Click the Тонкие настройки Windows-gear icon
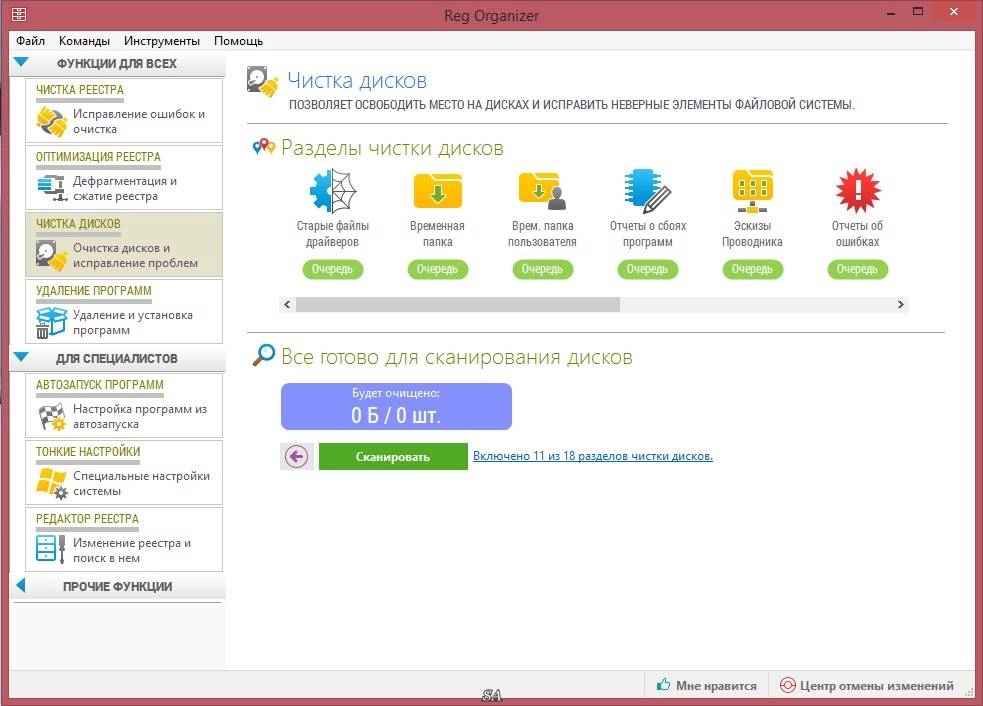 click(51, 483)
